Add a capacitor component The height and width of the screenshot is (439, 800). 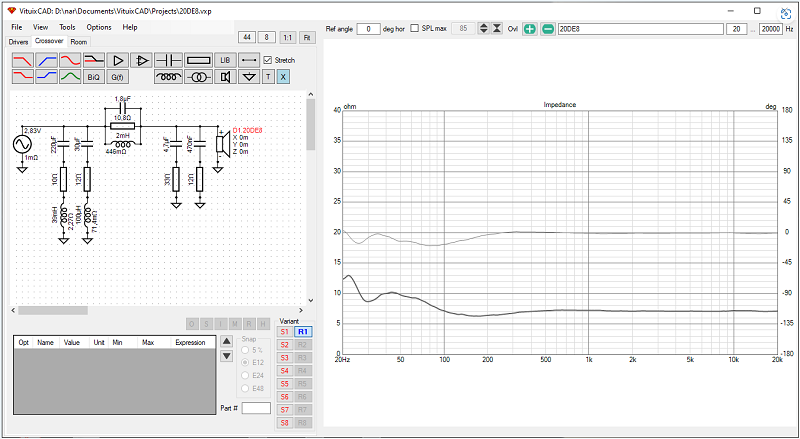point(168,60)
